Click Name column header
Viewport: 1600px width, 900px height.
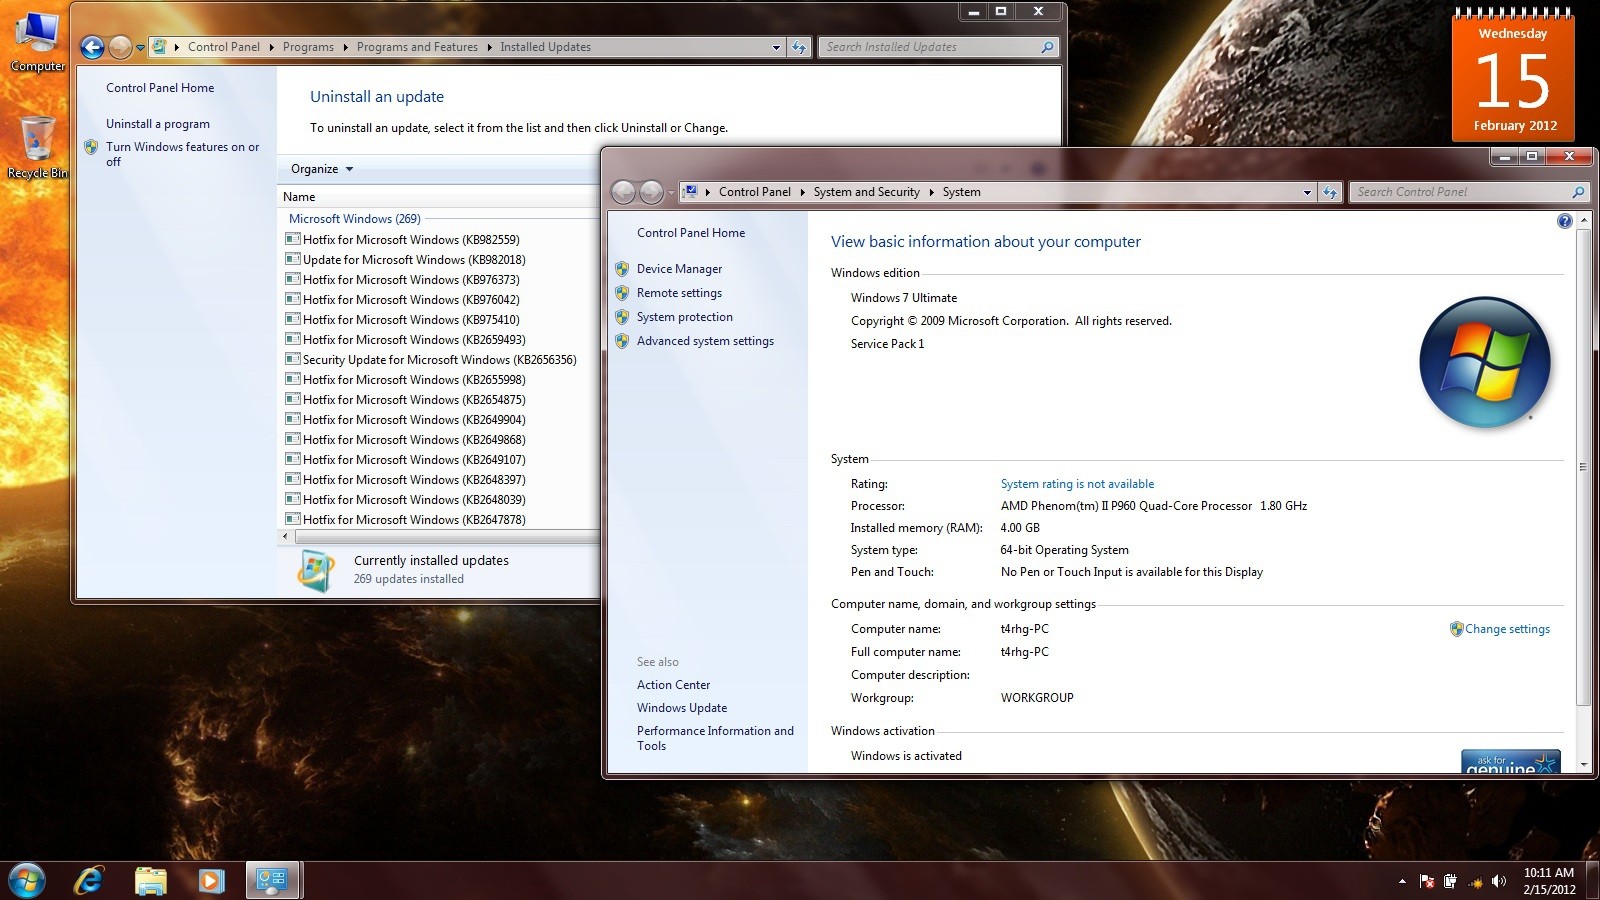click(299, 197)
